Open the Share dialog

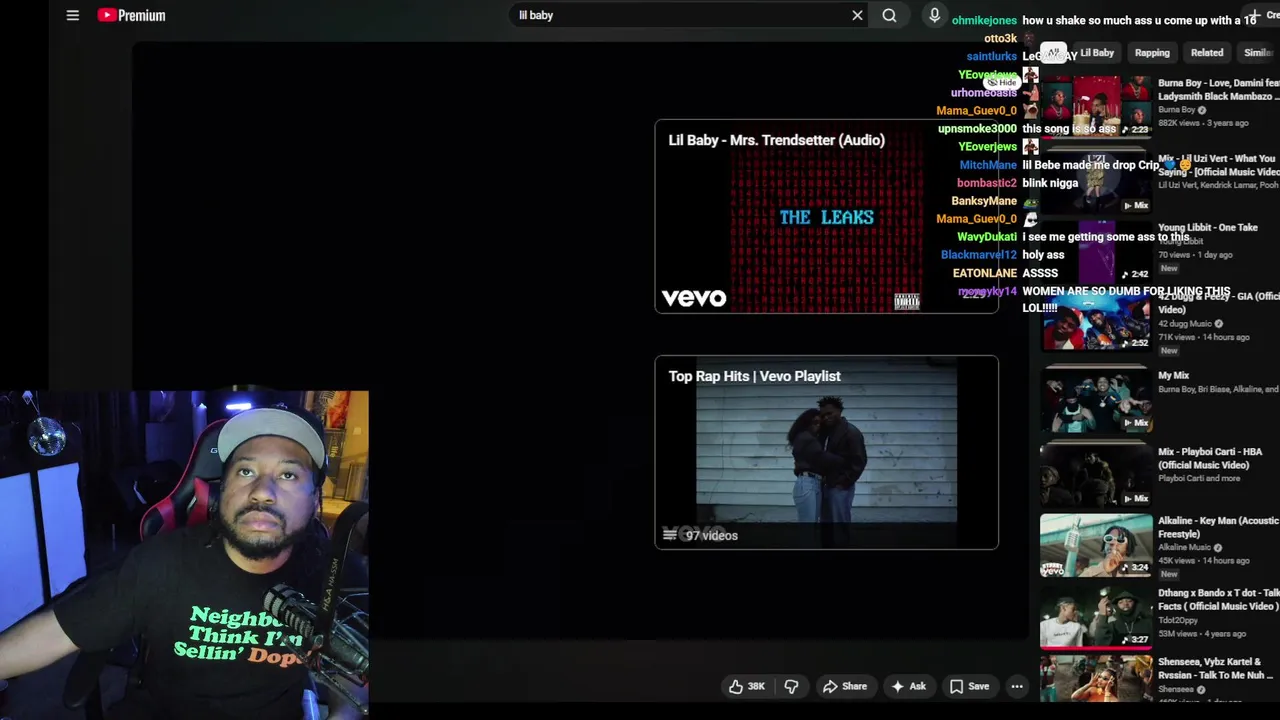845,686
